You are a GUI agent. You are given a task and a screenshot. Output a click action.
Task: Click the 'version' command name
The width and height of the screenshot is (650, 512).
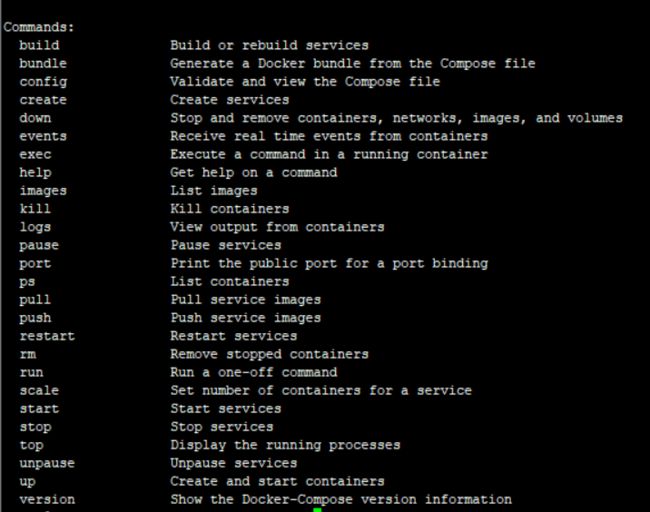click(x=47, y=500)
